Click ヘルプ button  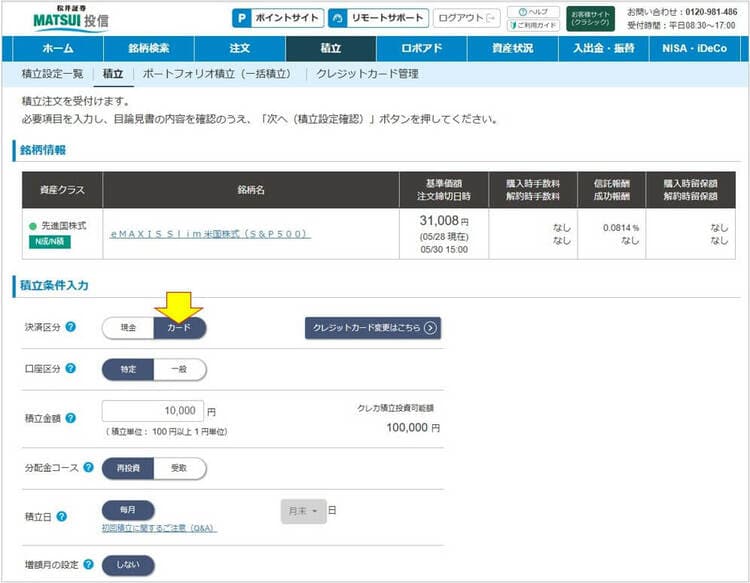pyautogui.click(x=533, y=12)
